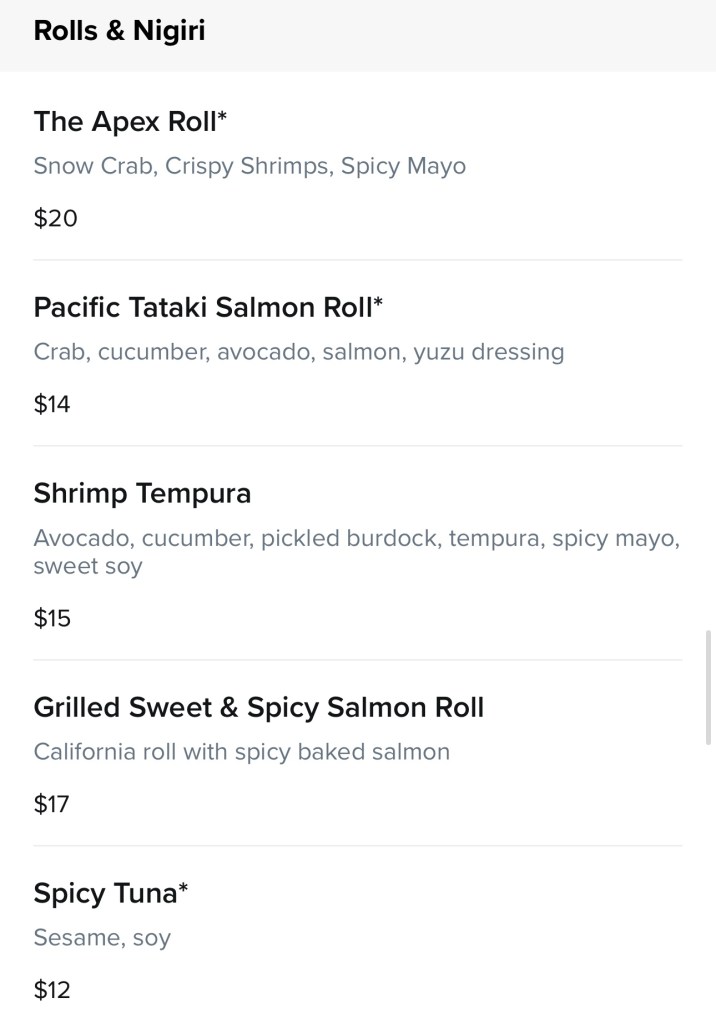Click the Snow Crab, Crispy Shrimps description

click(249, 166)
